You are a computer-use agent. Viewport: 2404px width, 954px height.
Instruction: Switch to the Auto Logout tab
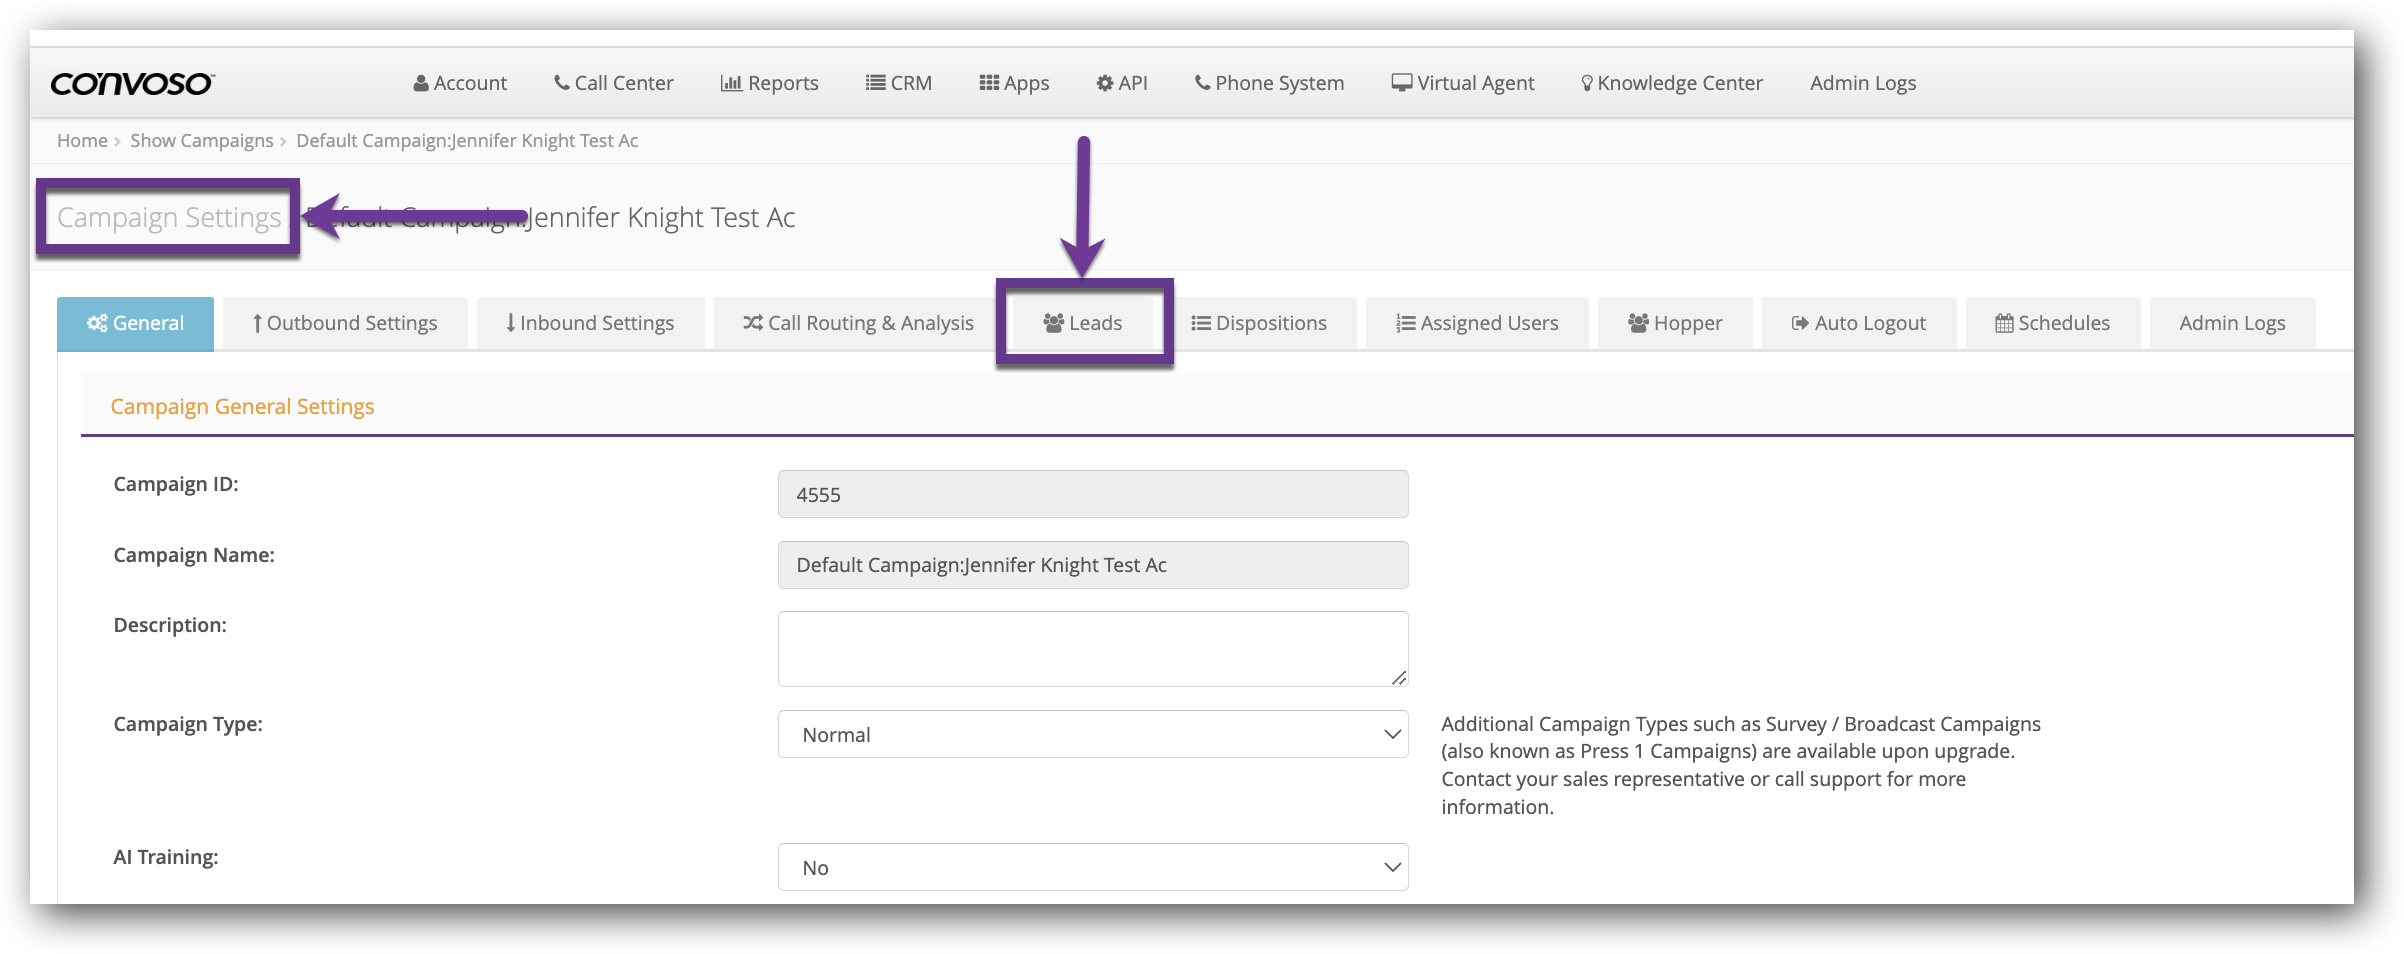click(1859, 323)
